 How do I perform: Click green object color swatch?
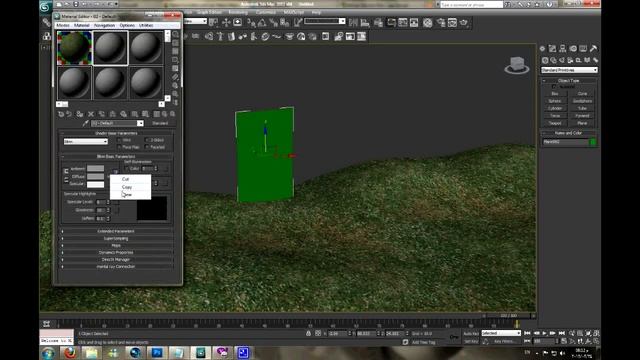pyautogui.click(x=593, y=142)
